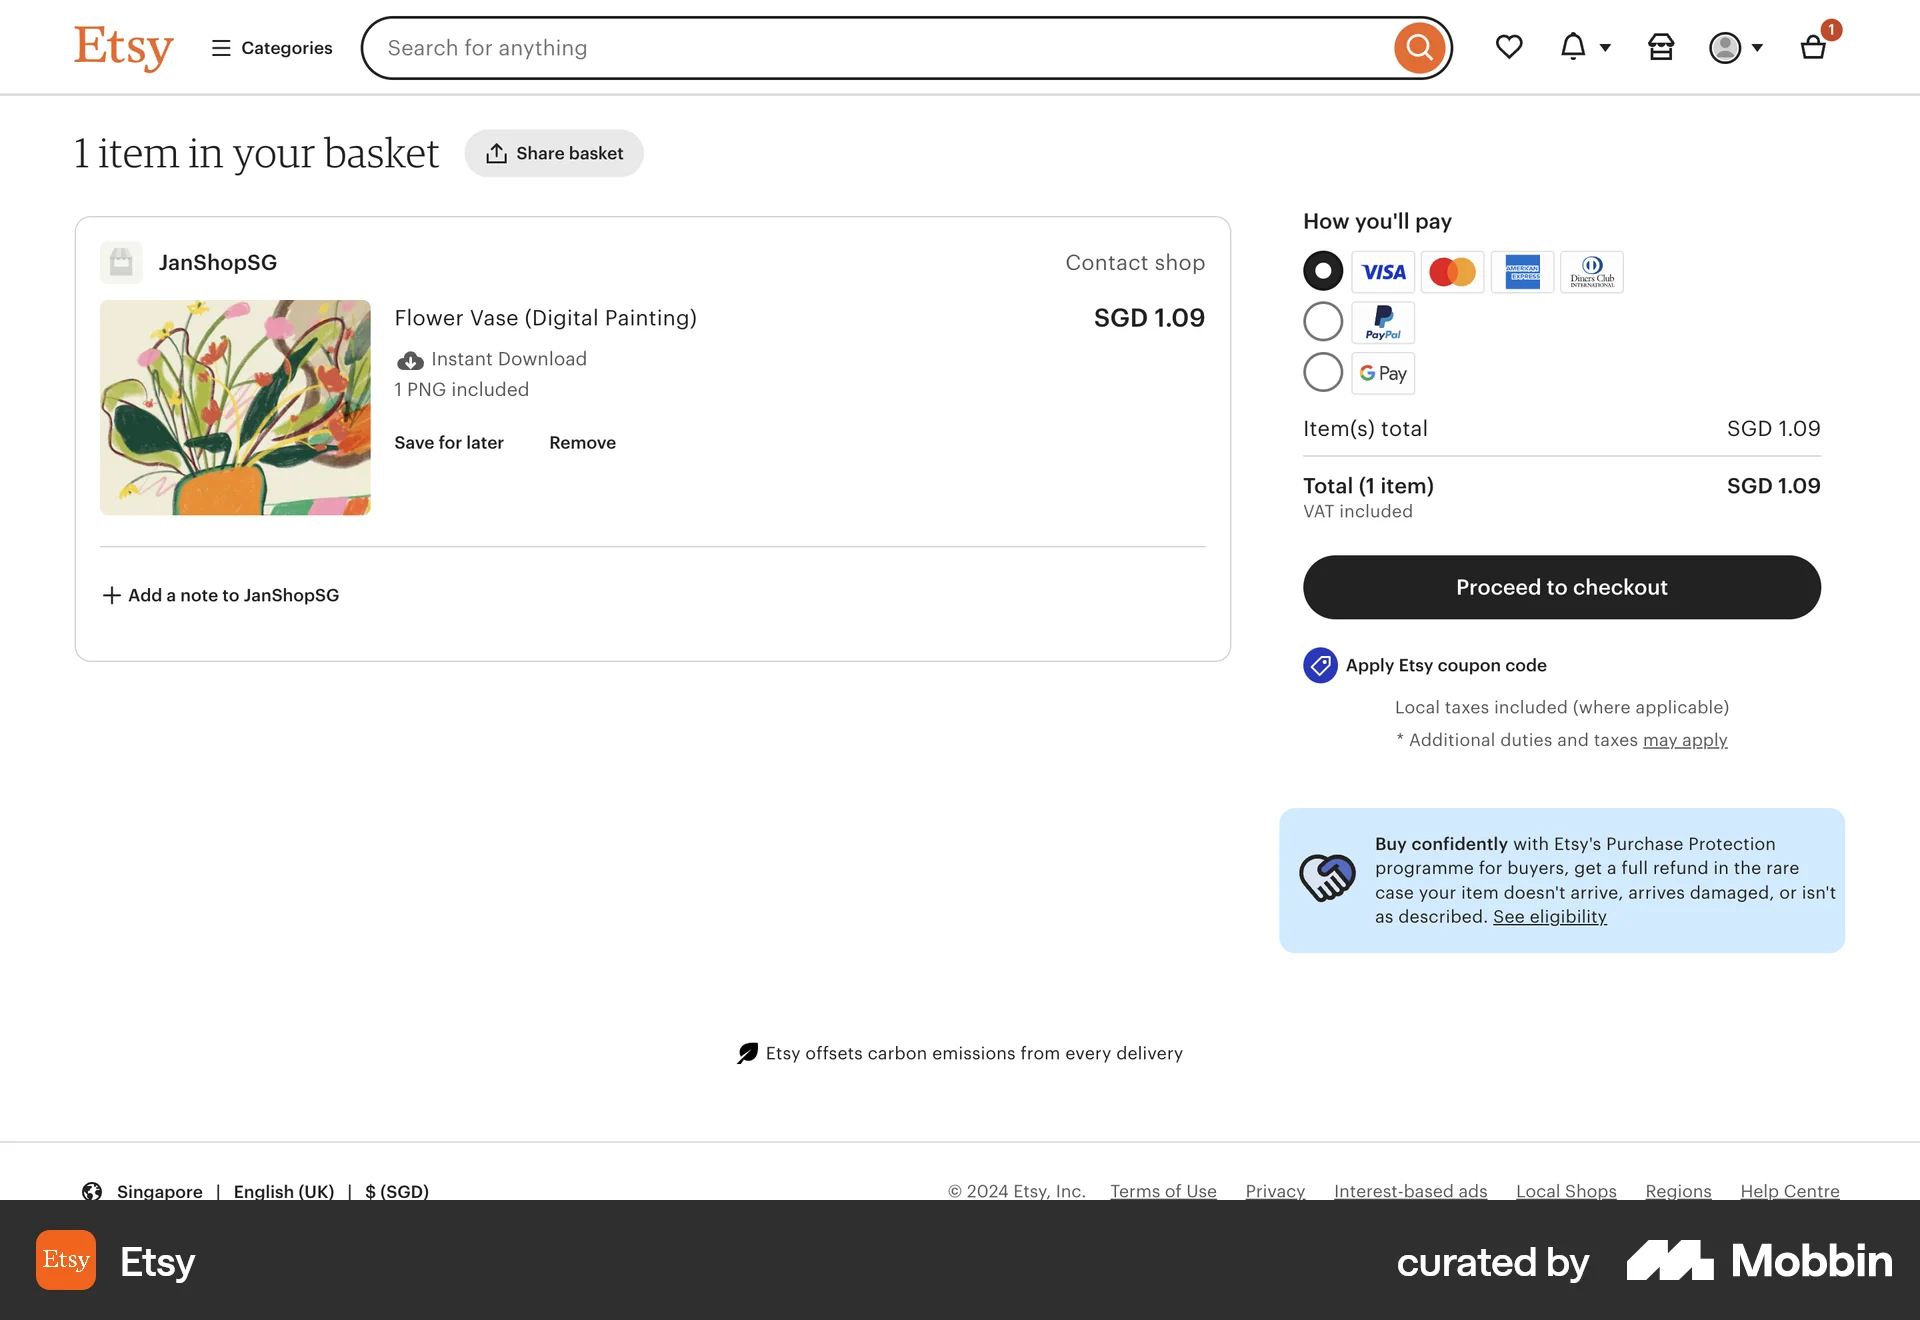Screen dimensions: 1920x1320
Task: Open the Categories menu
Action: point(270,47)
